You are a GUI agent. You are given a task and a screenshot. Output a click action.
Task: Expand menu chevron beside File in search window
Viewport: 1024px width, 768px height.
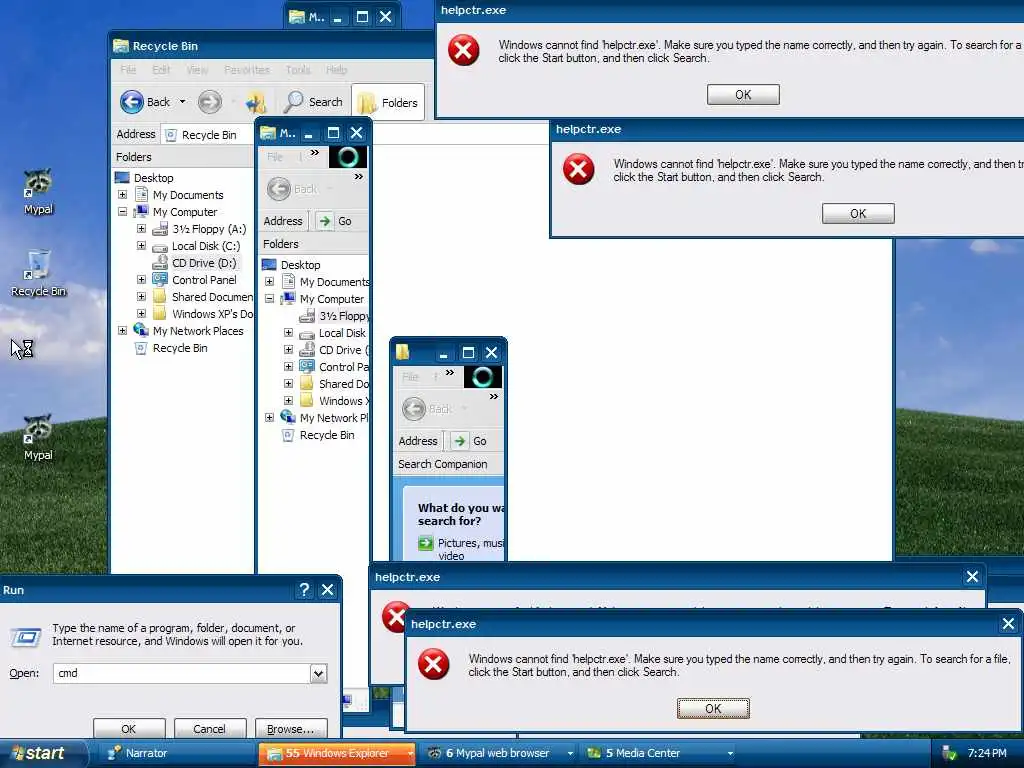tap(449, 373)
